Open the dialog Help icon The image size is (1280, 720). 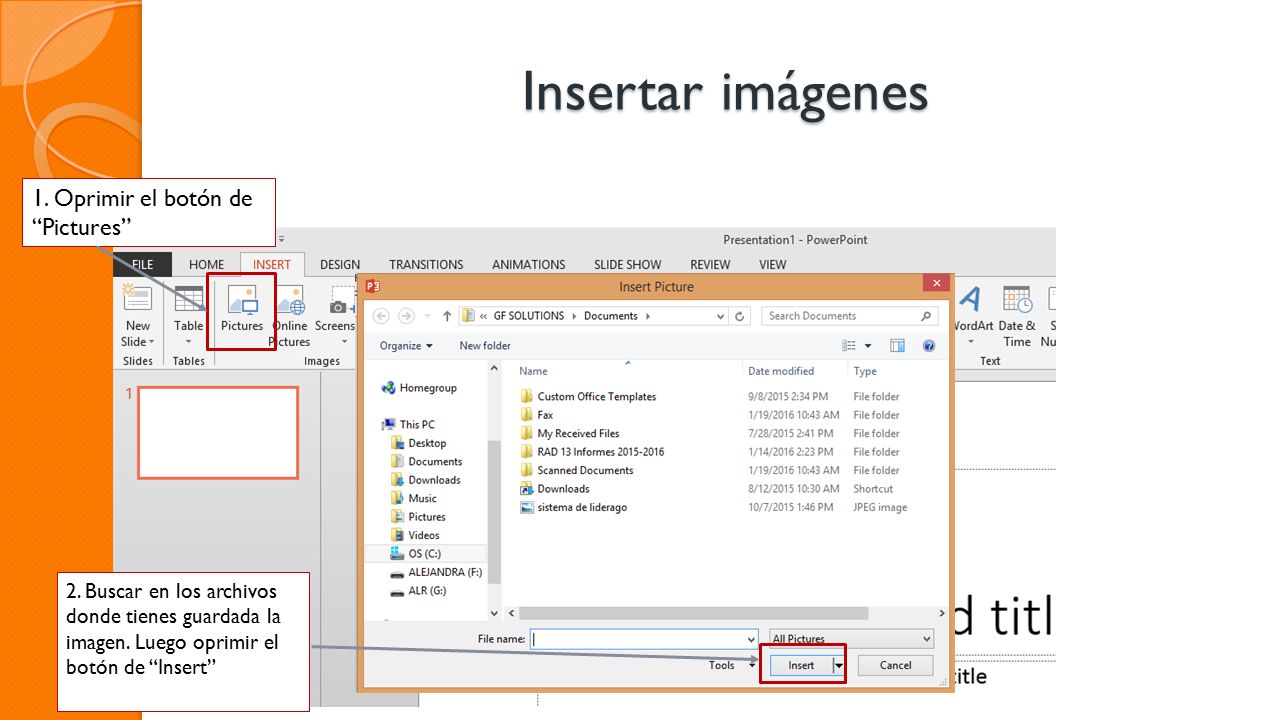(x=929, y=346)
